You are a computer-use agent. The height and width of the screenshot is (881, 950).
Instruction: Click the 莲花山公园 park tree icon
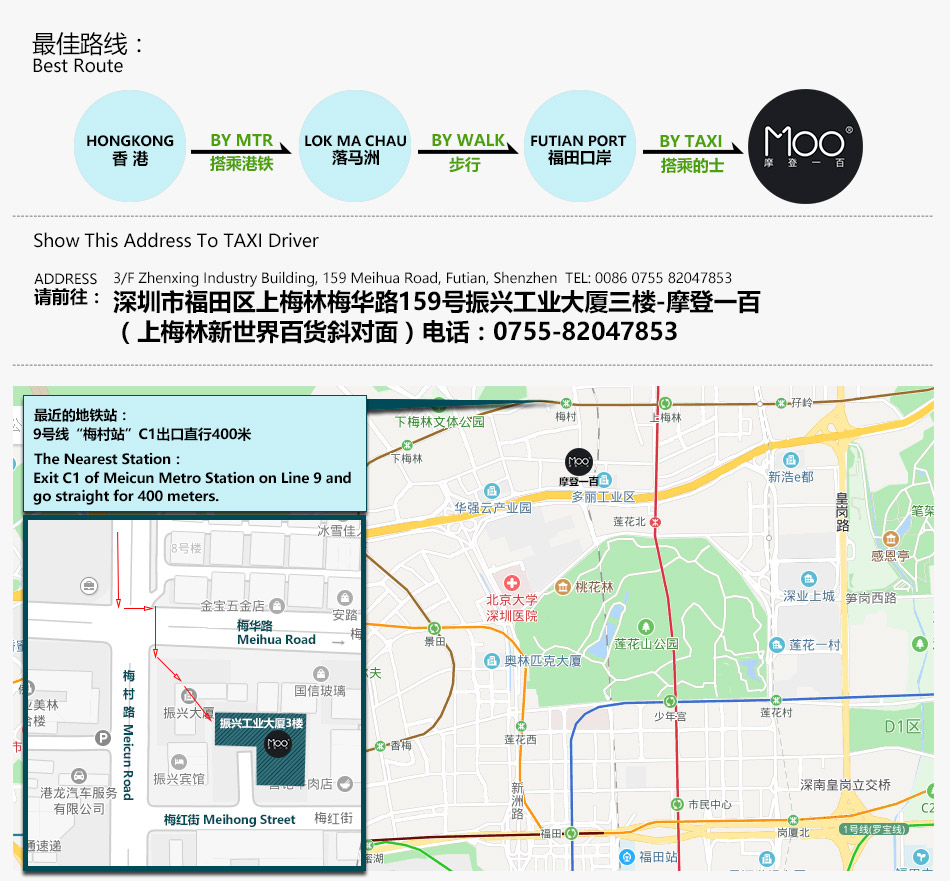coord(646,627)
